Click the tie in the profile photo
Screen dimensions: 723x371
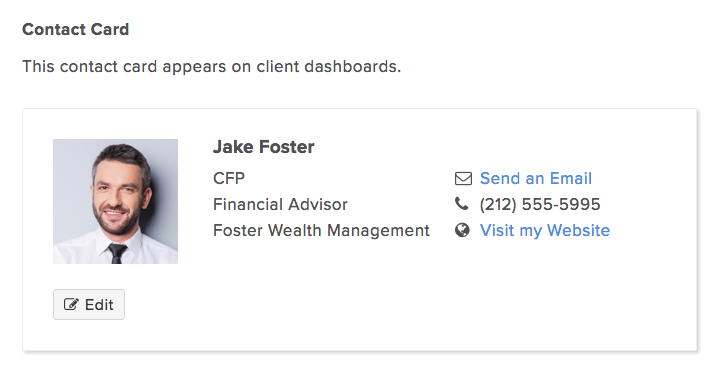click(x=117, y=253)
